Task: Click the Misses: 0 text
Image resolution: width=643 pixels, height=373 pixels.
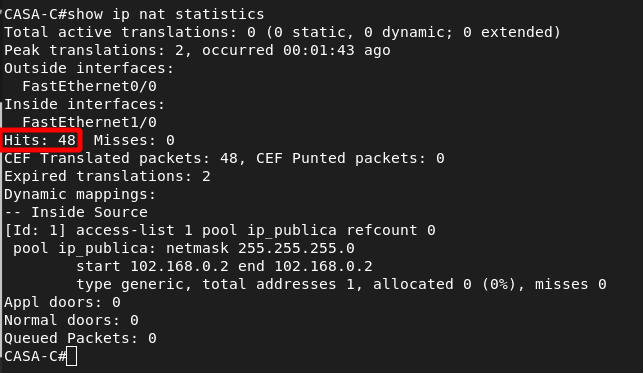Action: click(134, 140)
